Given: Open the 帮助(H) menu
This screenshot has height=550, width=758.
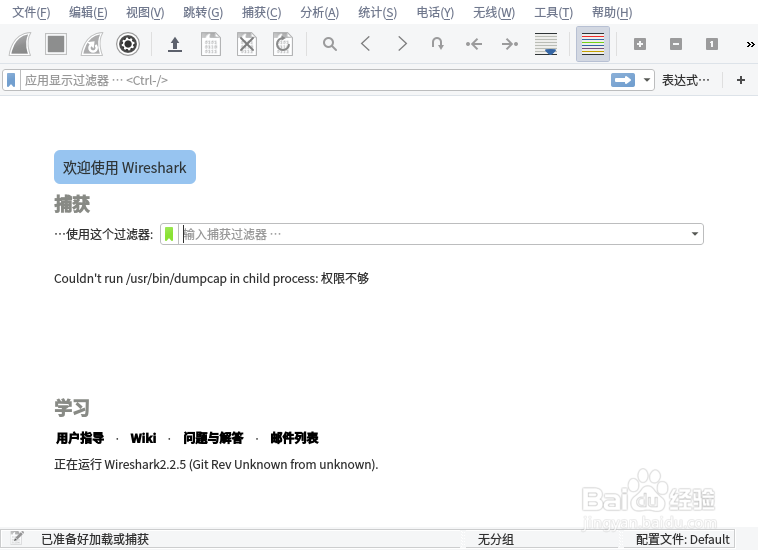Looking at the screenshot, I should click(612, 12).
